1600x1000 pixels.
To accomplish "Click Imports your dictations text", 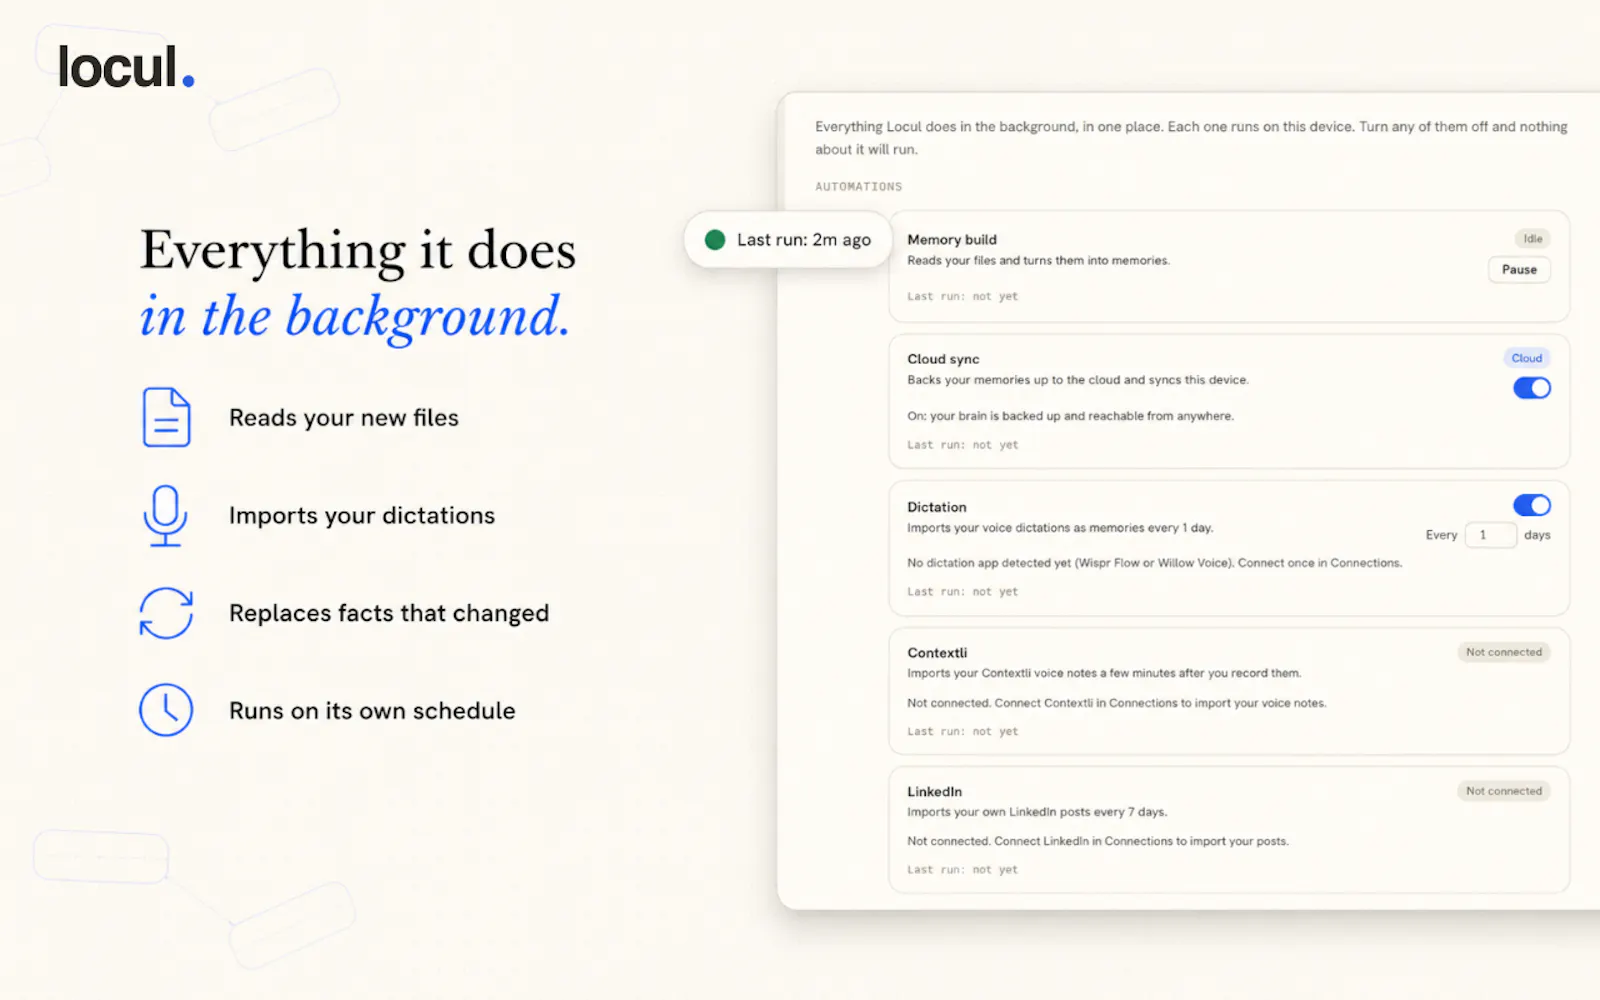I will pyautogui.click(x=362, y=516).
